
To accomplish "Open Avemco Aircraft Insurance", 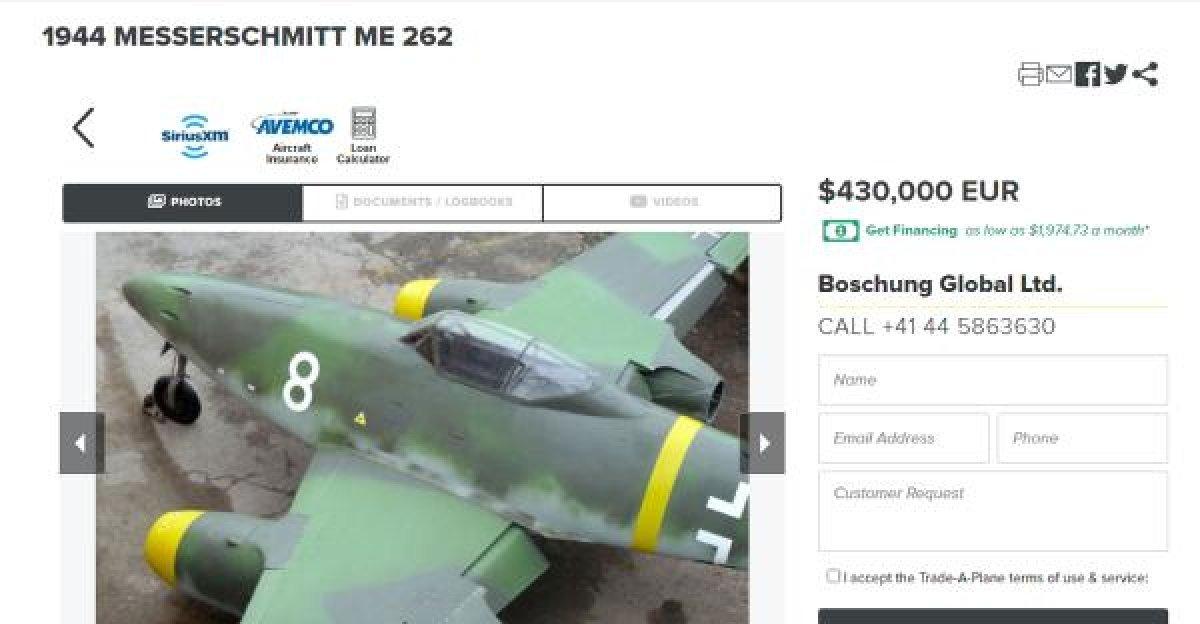I will (x=292, y=136).
